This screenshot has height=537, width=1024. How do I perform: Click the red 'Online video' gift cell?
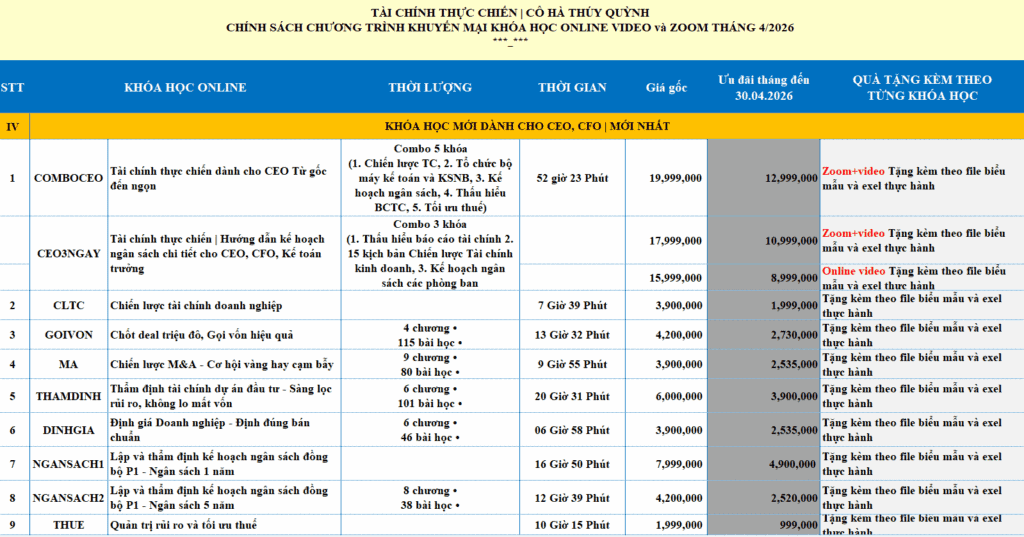pyautogui.click(x=921, y=277)
